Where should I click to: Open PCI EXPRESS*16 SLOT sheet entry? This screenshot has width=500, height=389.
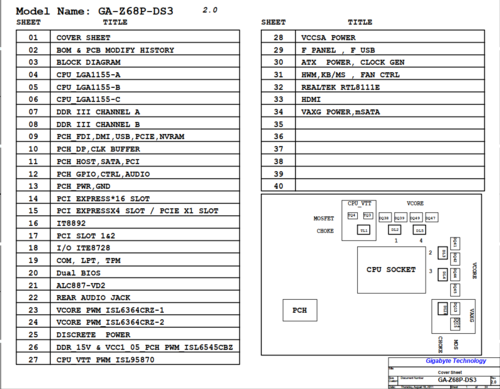click(103, 199)
